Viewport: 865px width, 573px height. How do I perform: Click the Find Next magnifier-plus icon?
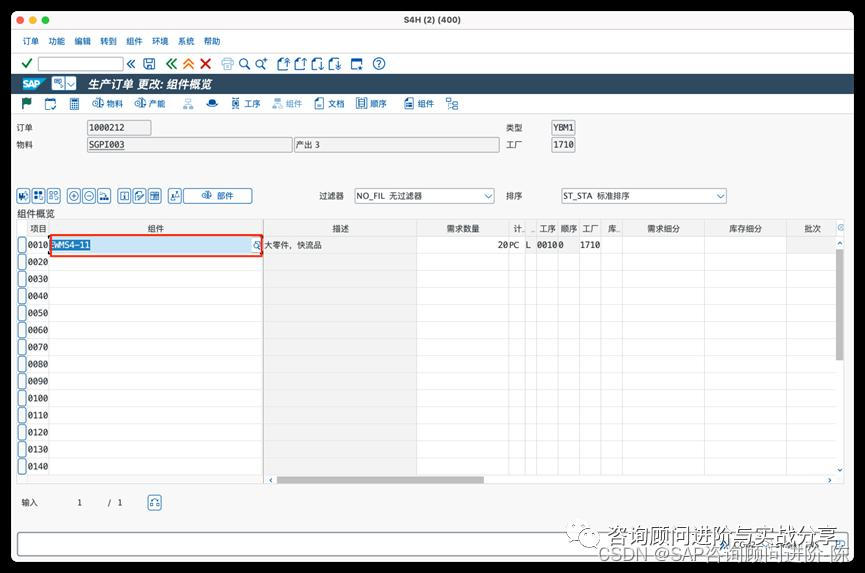coord(261,64)
